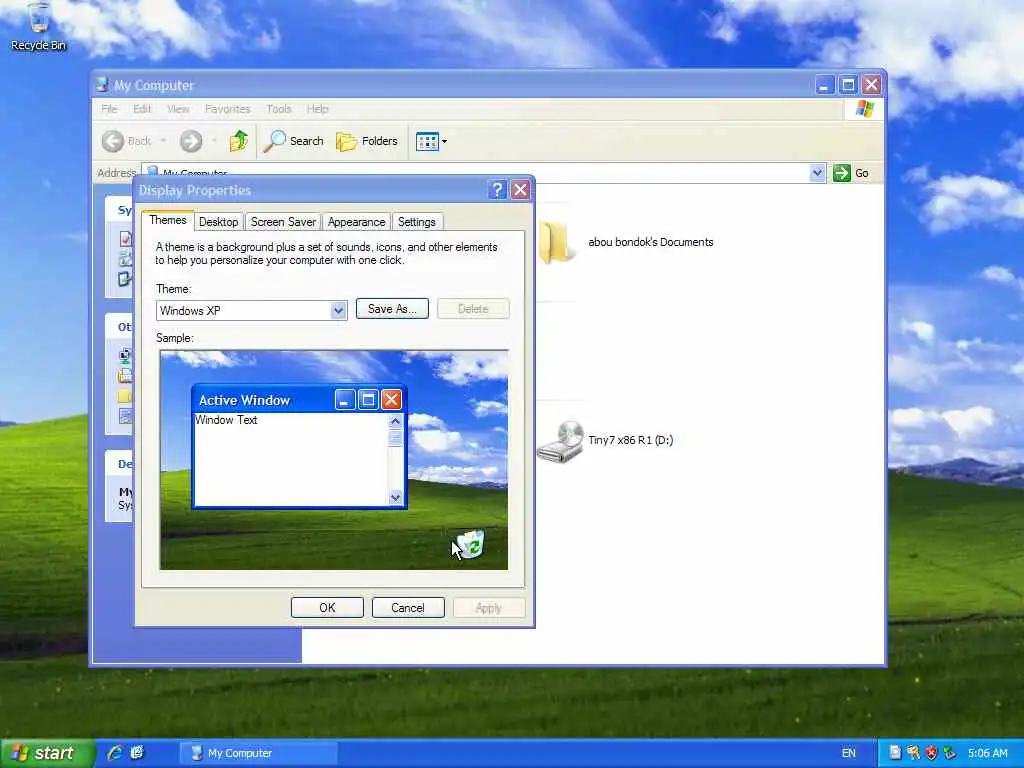
Task: Open the Edit menu in My Computer
Action: [x=142, y=109]
